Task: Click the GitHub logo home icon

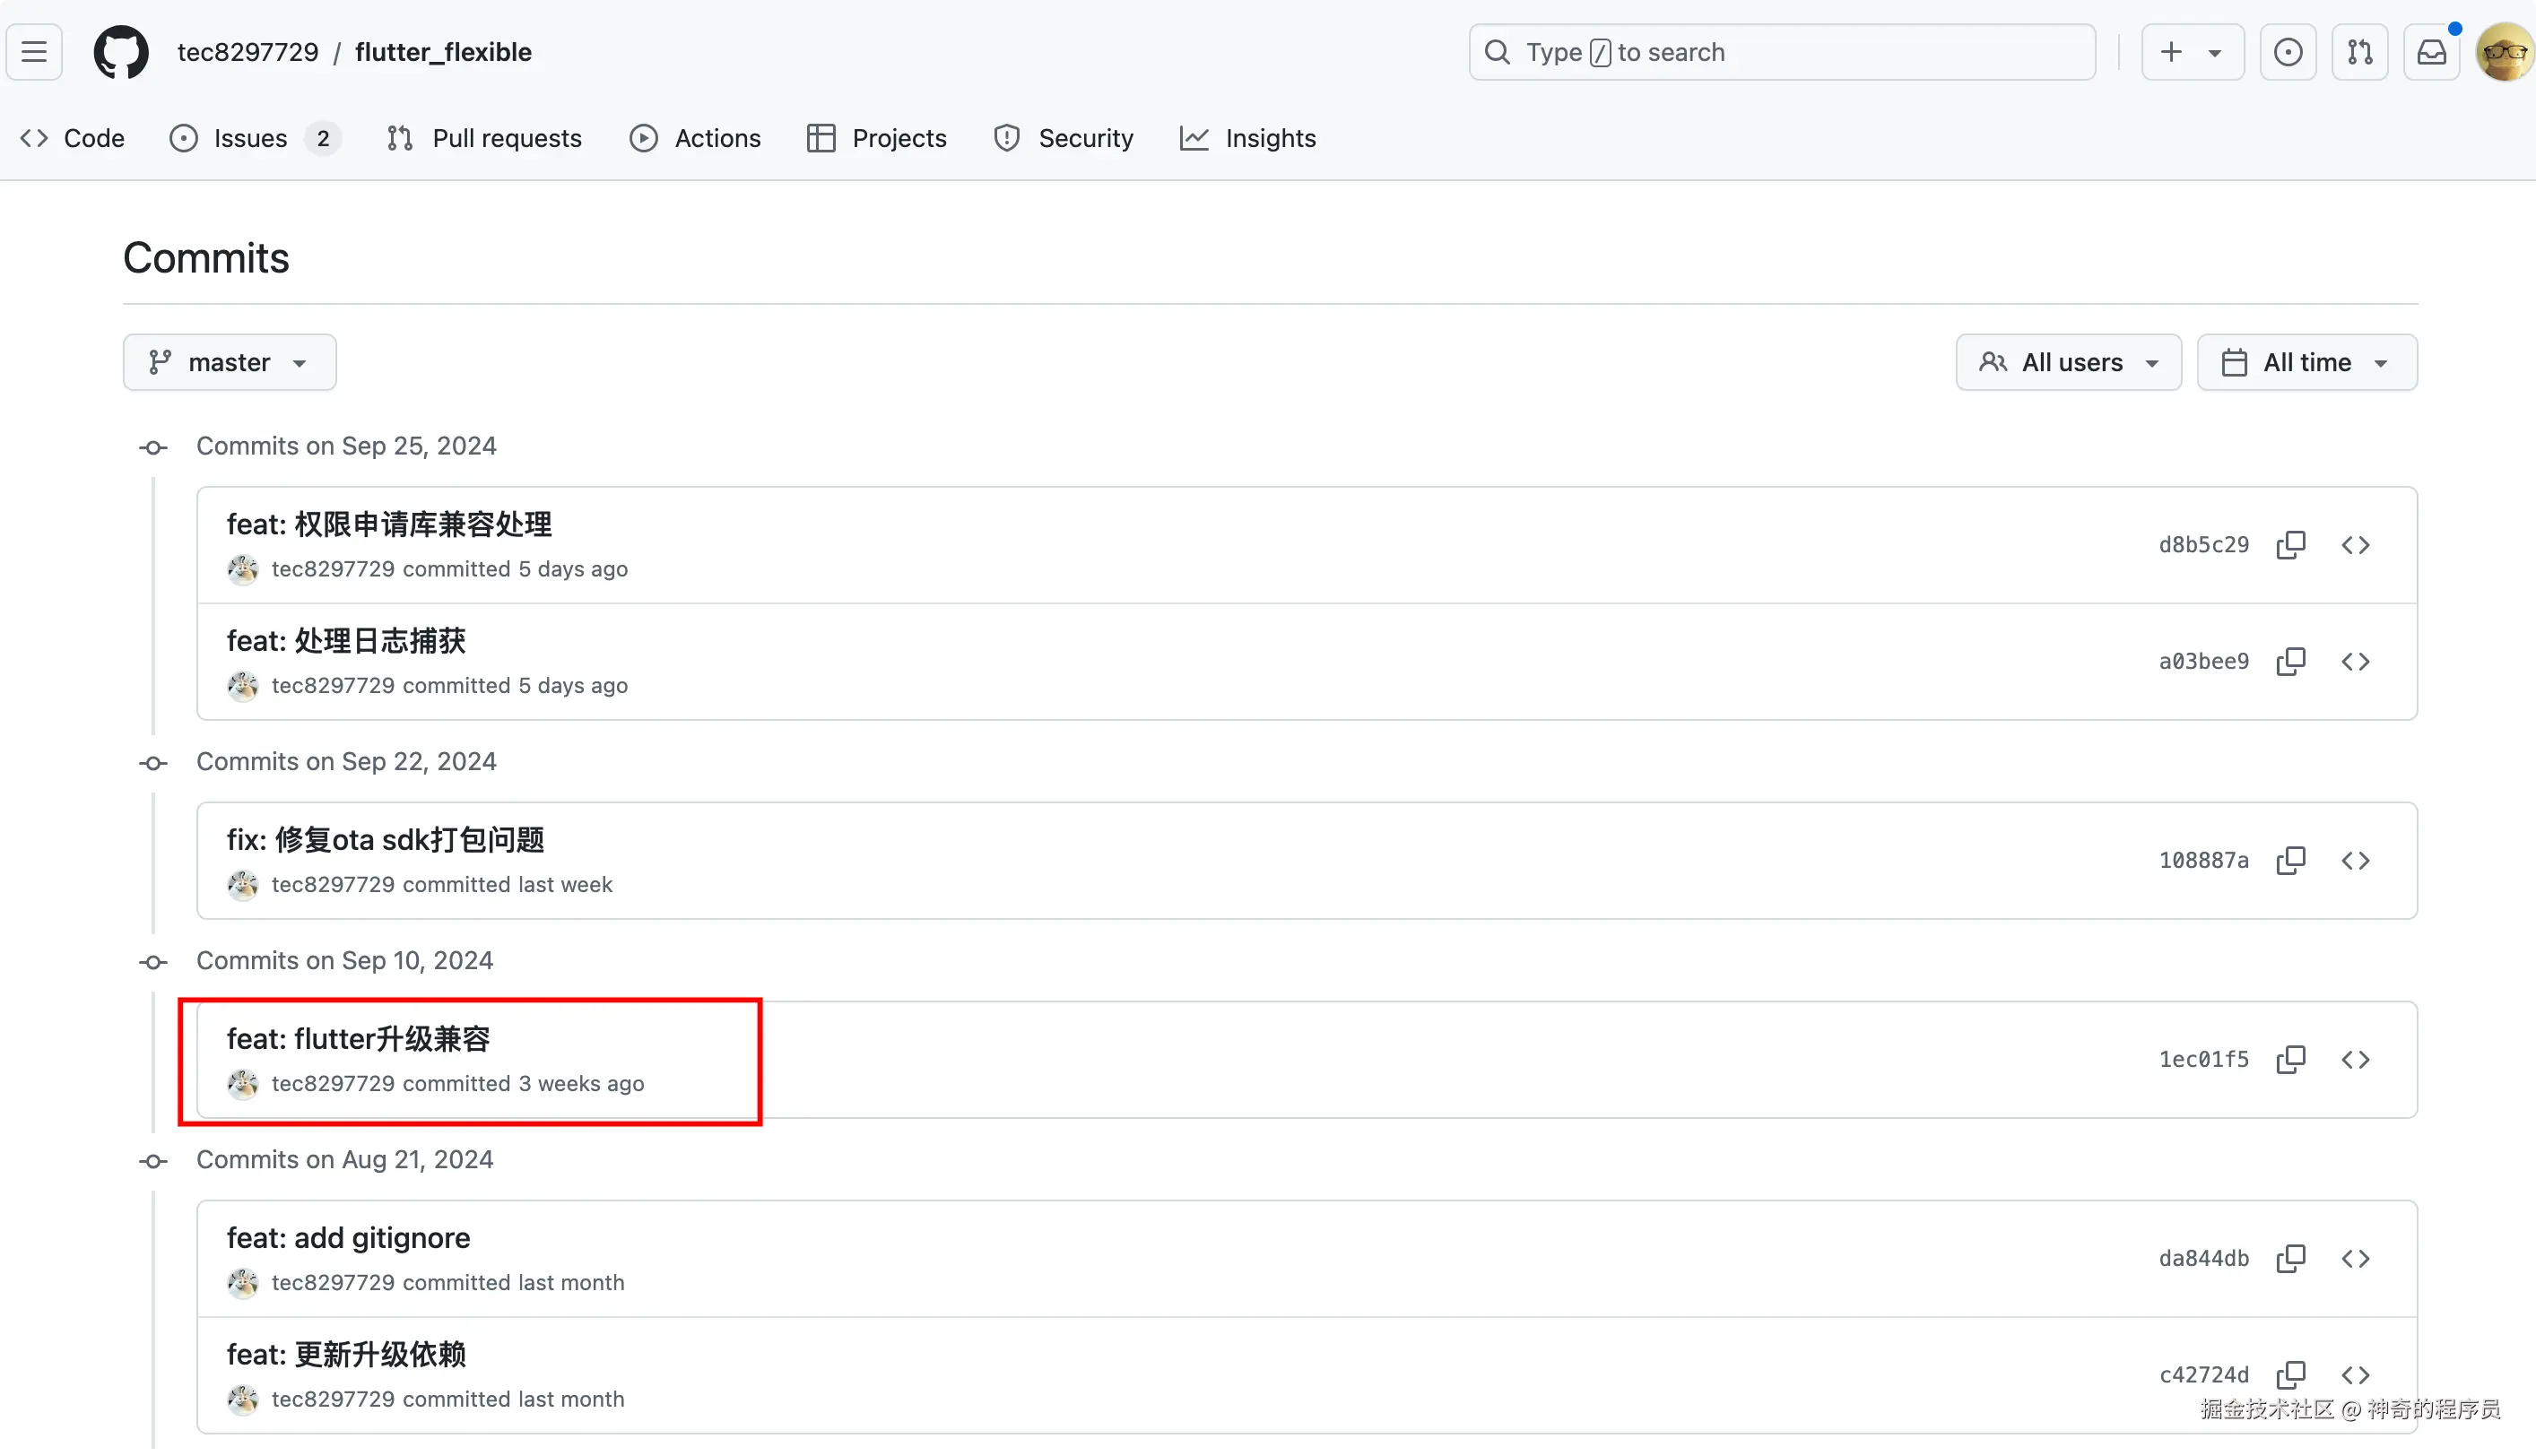Action: tap(121, 52)
